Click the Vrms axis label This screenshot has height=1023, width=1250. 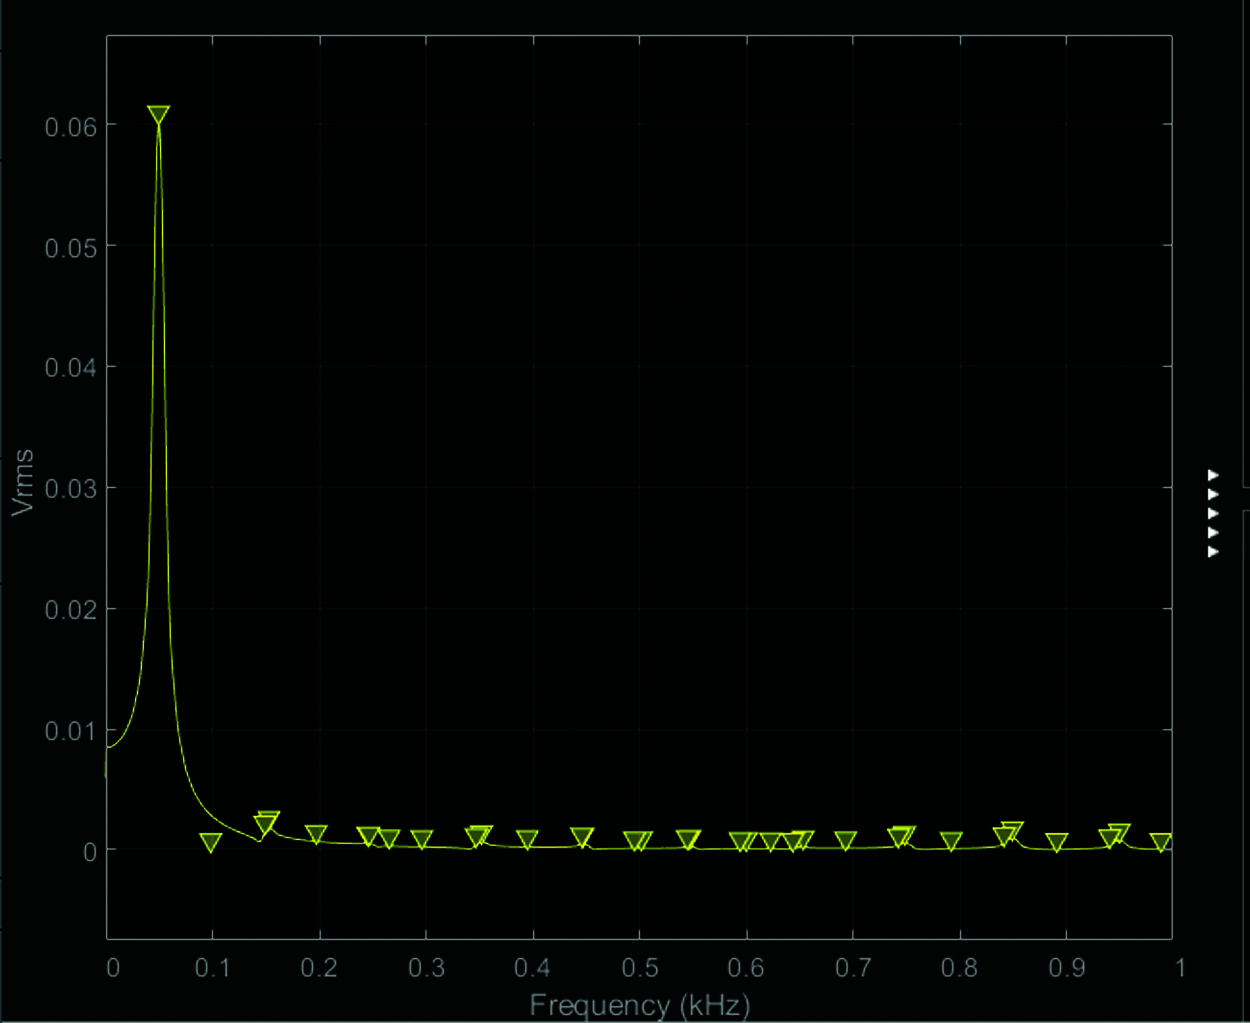(23, 483)
